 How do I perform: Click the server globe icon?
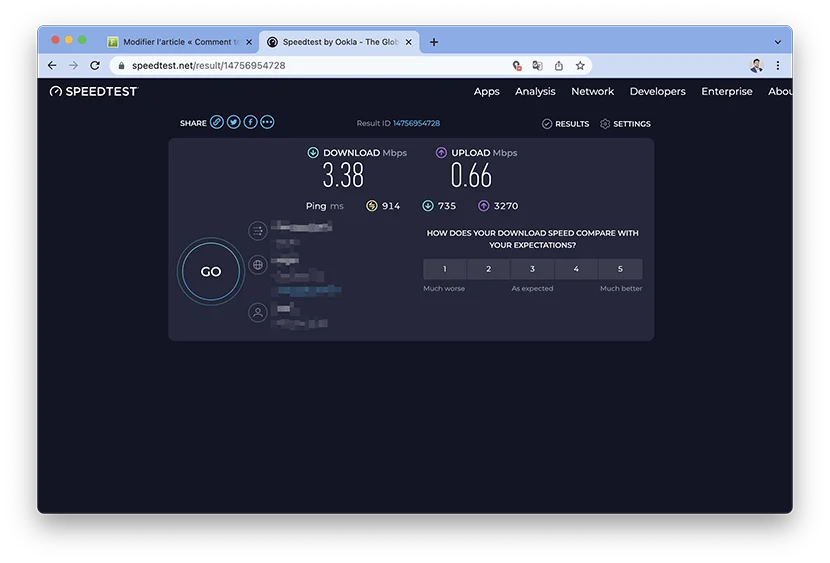click(258, 265)
